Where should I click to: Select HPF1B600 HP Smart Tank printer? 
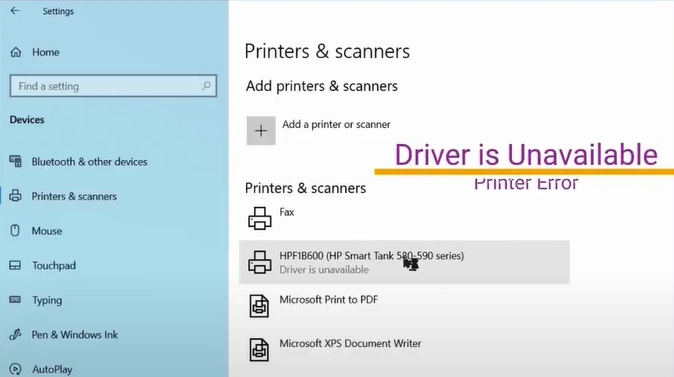tap(404, 262)
